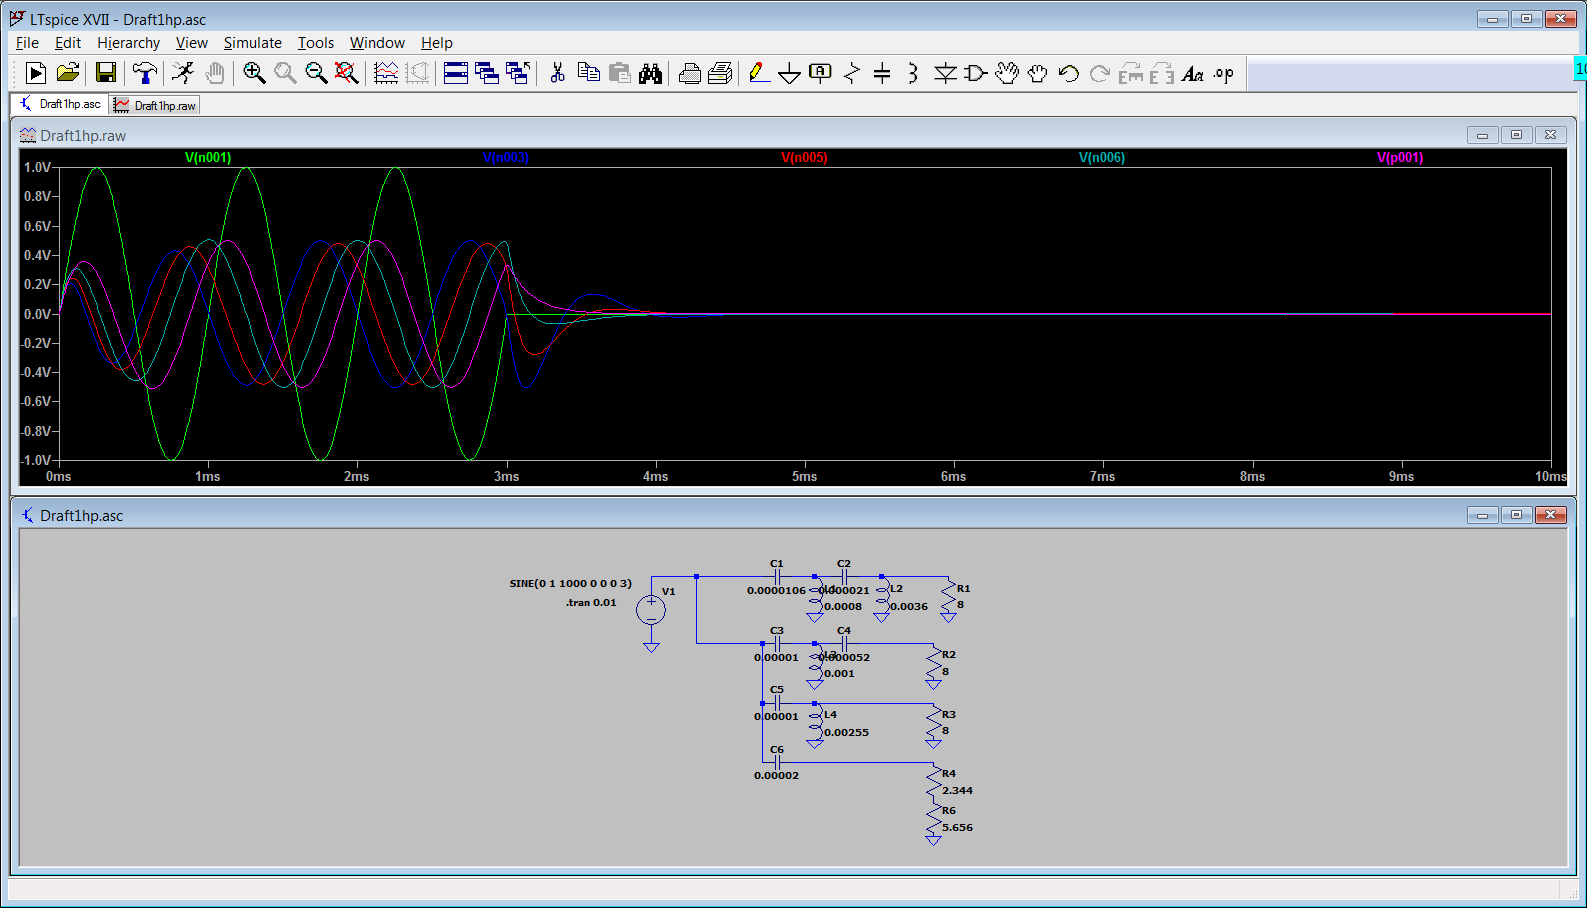Click the L4 0.00255 inductor value

pos(846,732)
